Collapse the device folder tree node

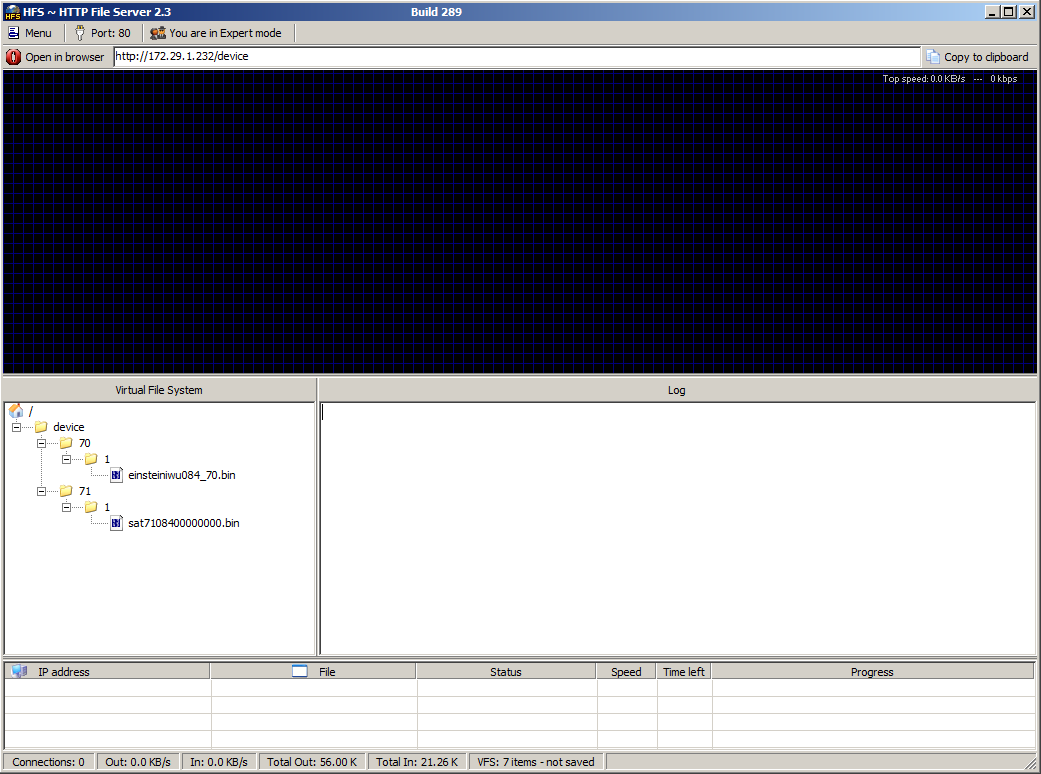[x=17, y=427]
